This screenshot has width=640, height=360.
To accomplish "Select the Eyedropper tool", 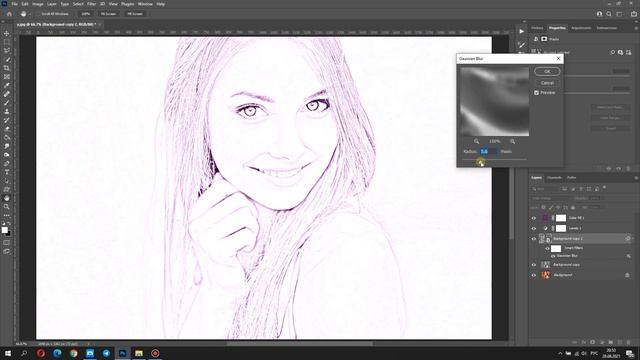I will click(x=7, y=85).
